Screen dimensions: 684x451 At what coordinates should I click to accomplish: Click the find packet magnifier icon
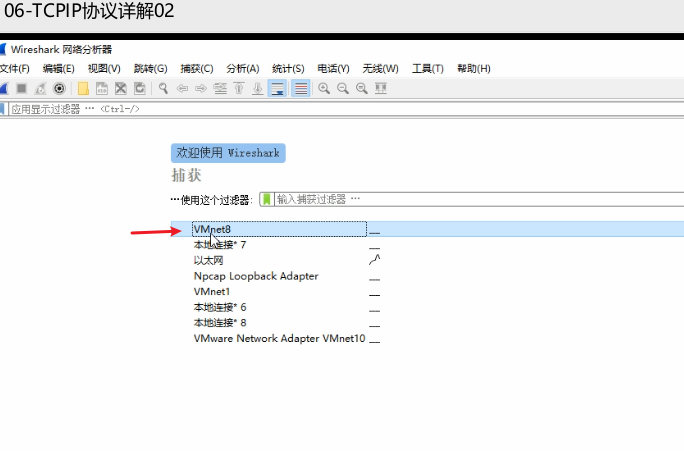pyautogui.click(x=163, y=88)
